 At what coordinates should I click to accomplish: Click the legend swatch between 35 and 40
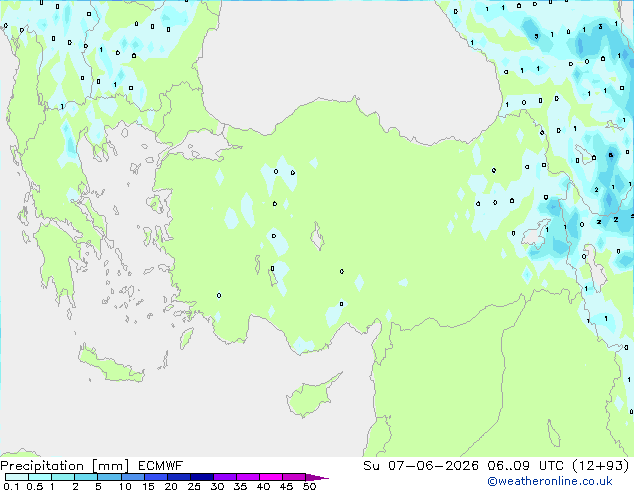[x=247, y=477]
